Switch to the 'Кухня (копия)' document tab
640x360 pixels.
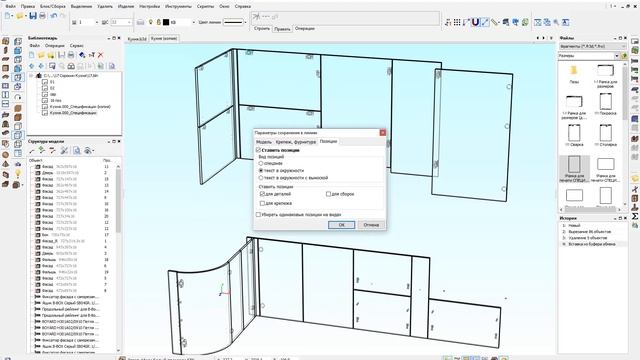tap(164, 39)
